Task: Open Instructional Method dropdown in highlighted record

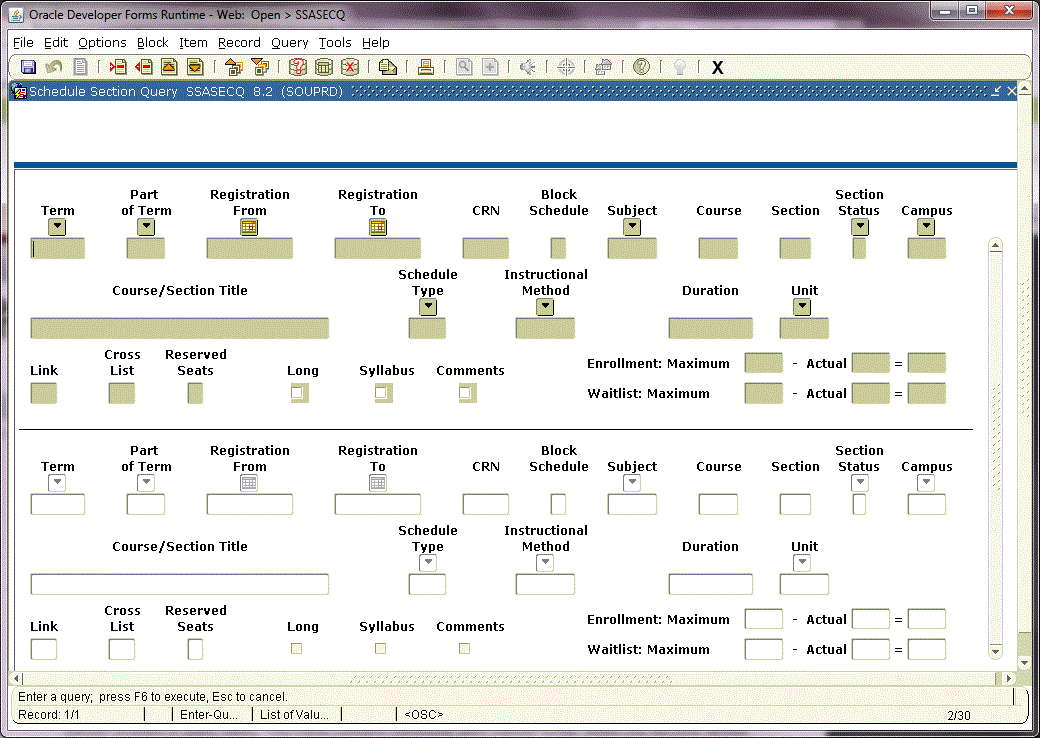Action: 545,307
